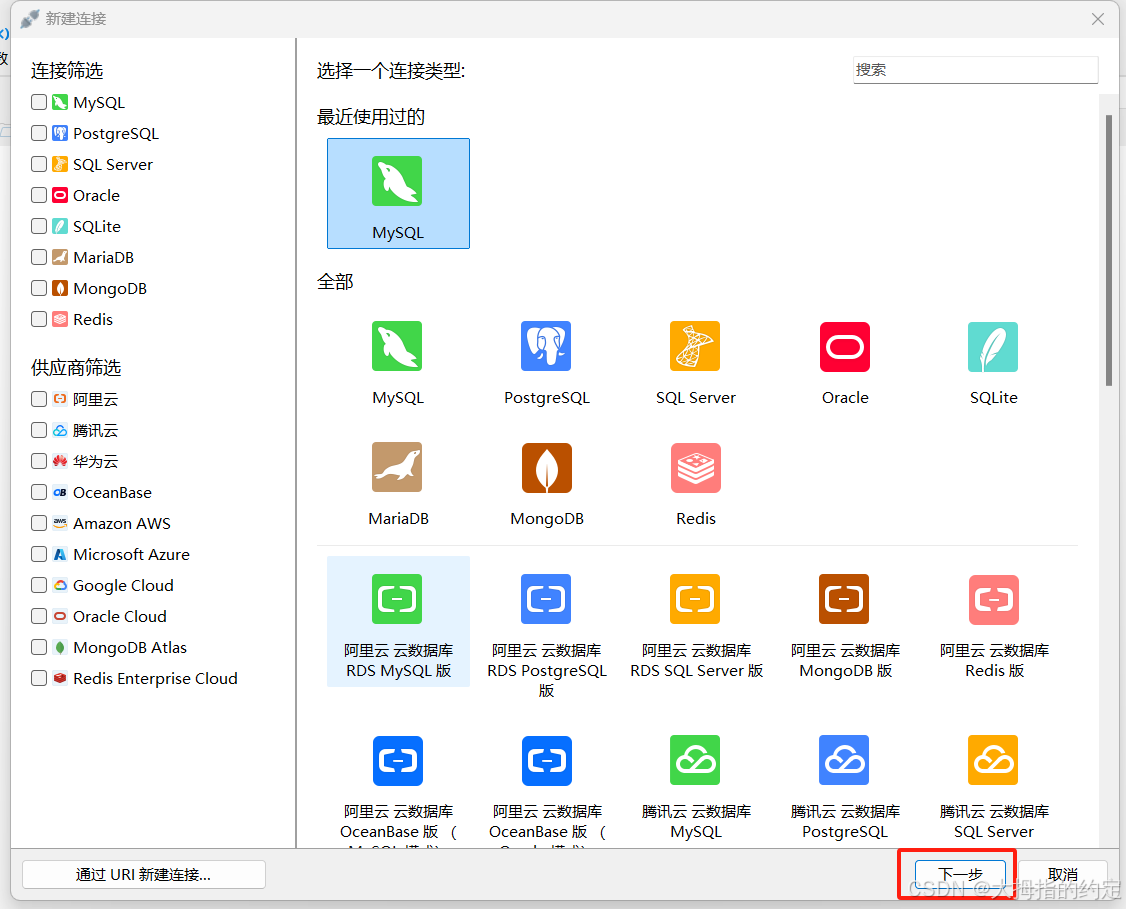Pick the Oracle database icon
The image size is (1126, 909).
tap(845, 346)
